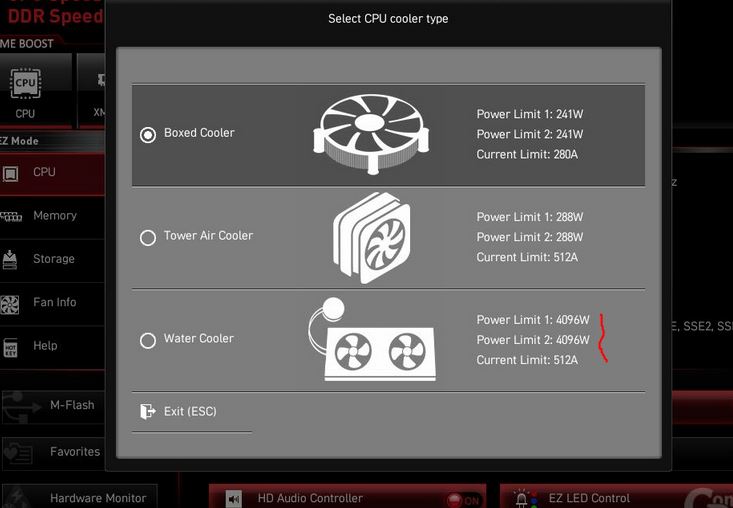This screenshot has height=508, width=733.
Task: Open the Favorites panel
Action: (x=53, y=452)
